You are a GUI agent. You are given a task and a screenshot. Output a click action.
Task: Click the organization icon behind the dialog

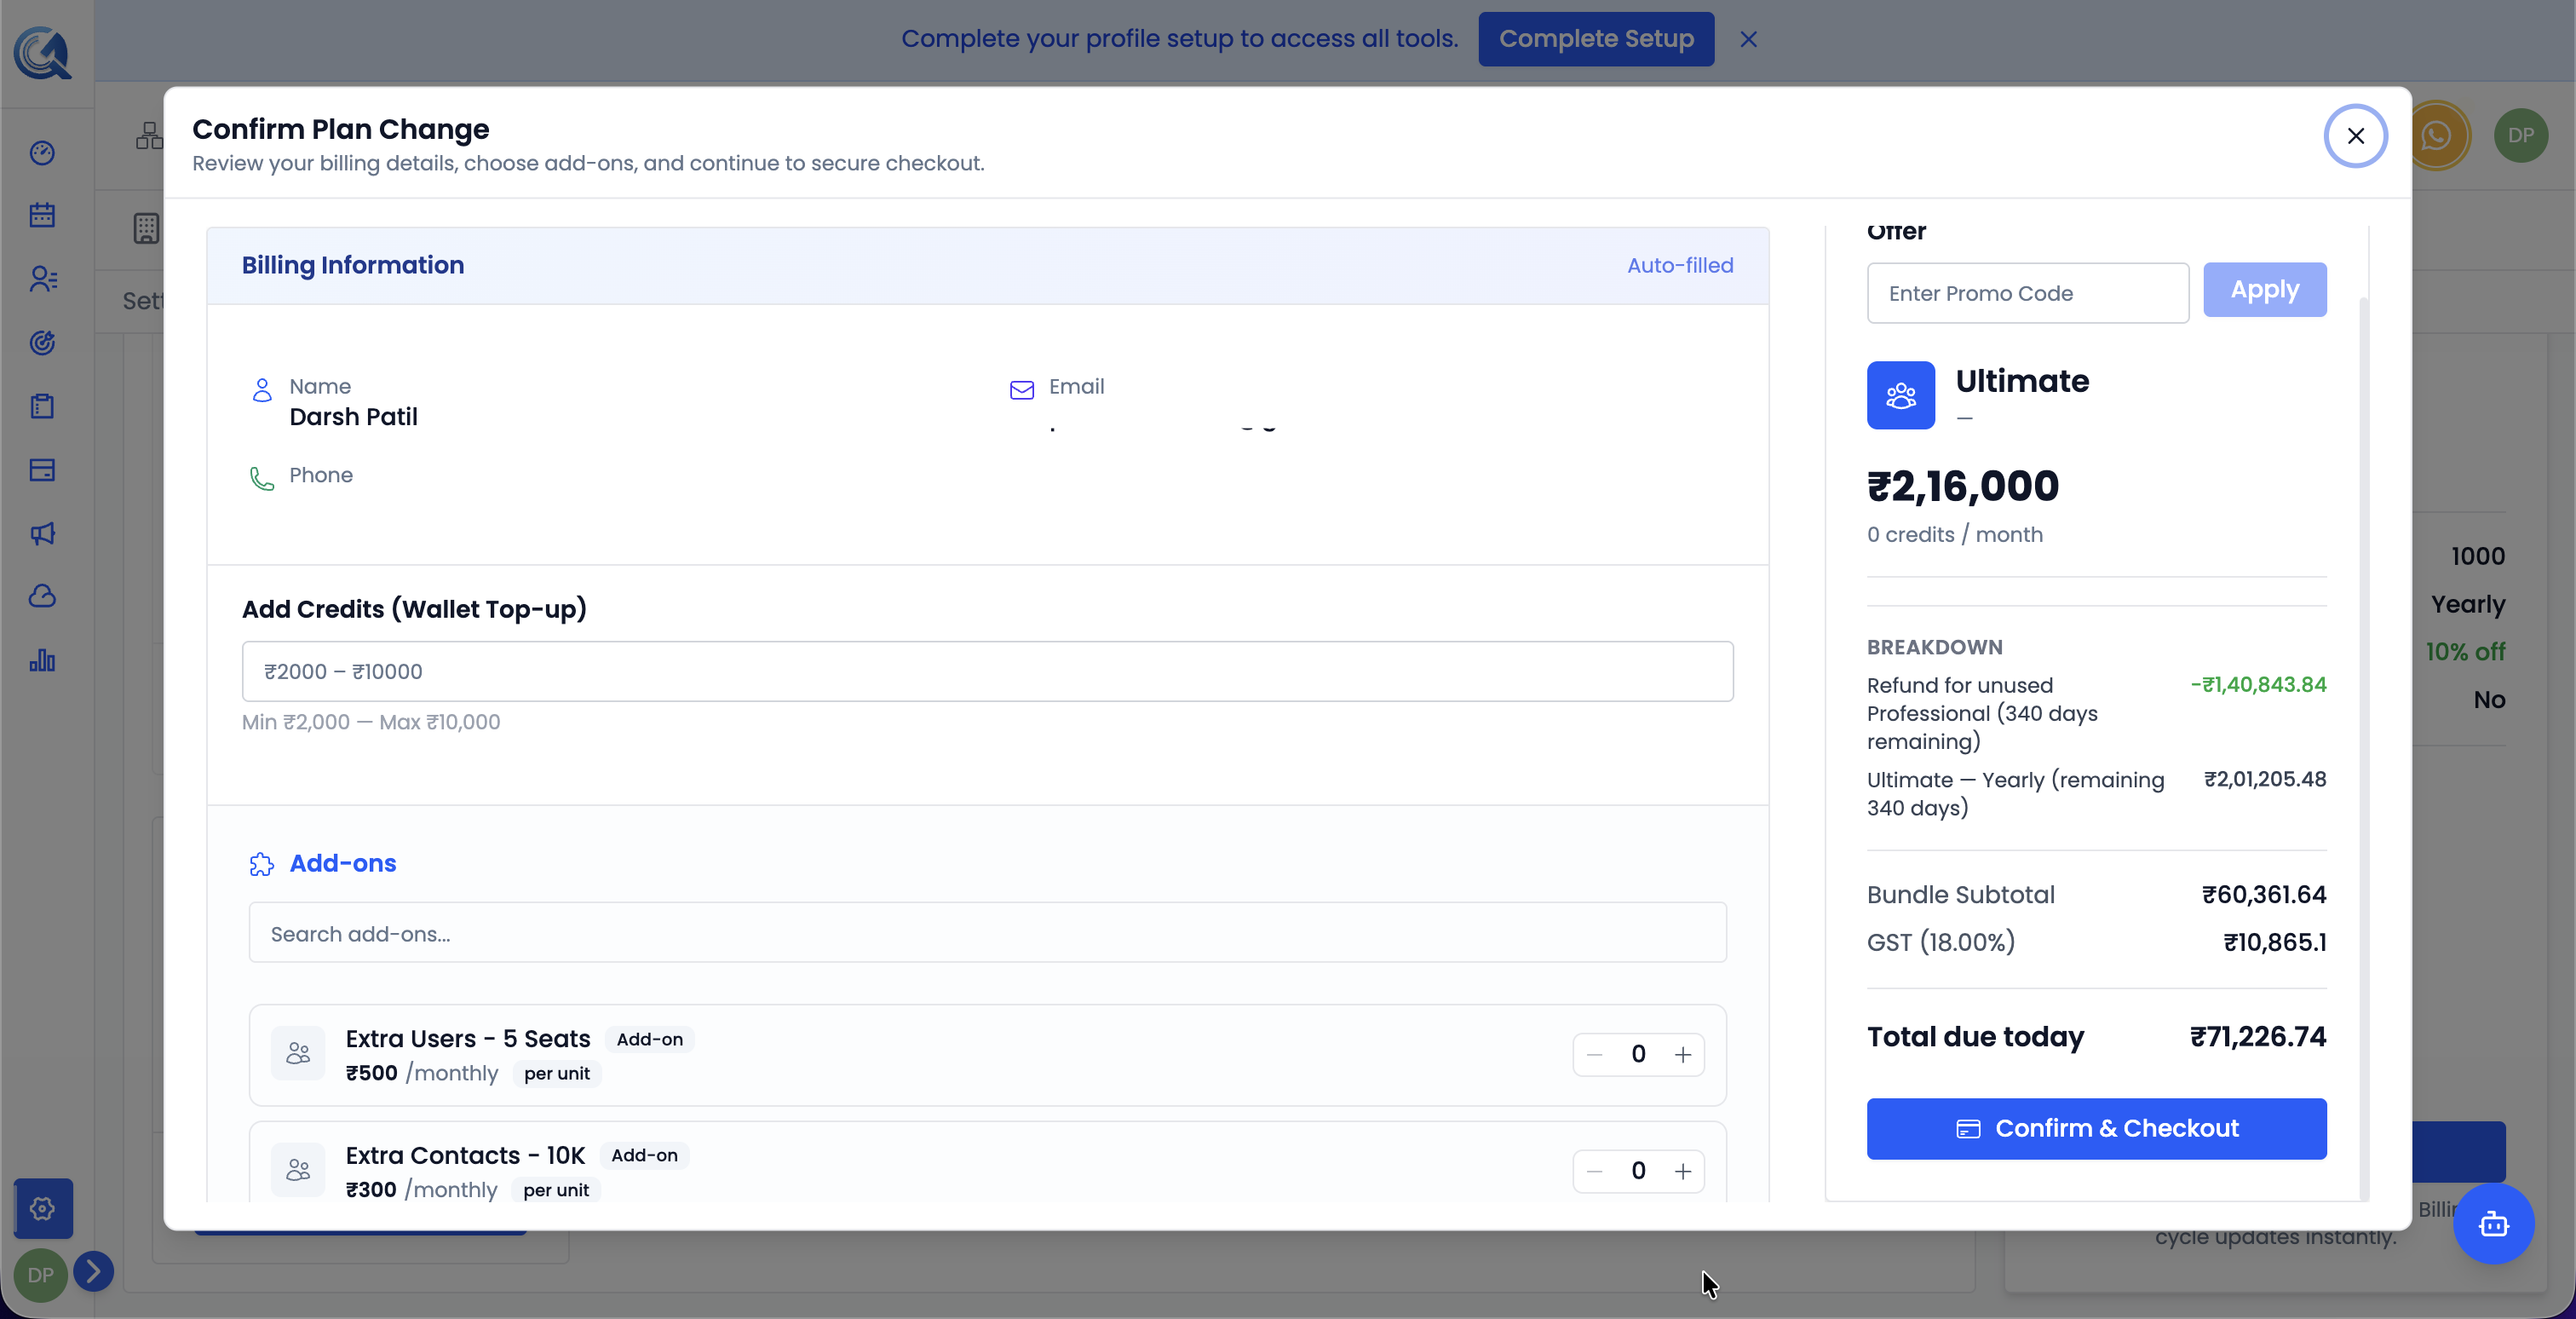click(149, 135)
